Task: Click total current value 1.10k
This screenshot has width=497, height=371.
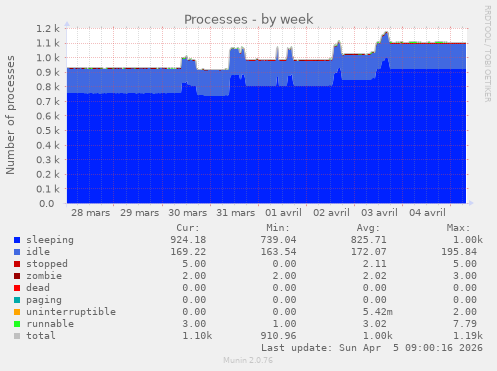Action: pyautogui.click(x=197, y=336)
